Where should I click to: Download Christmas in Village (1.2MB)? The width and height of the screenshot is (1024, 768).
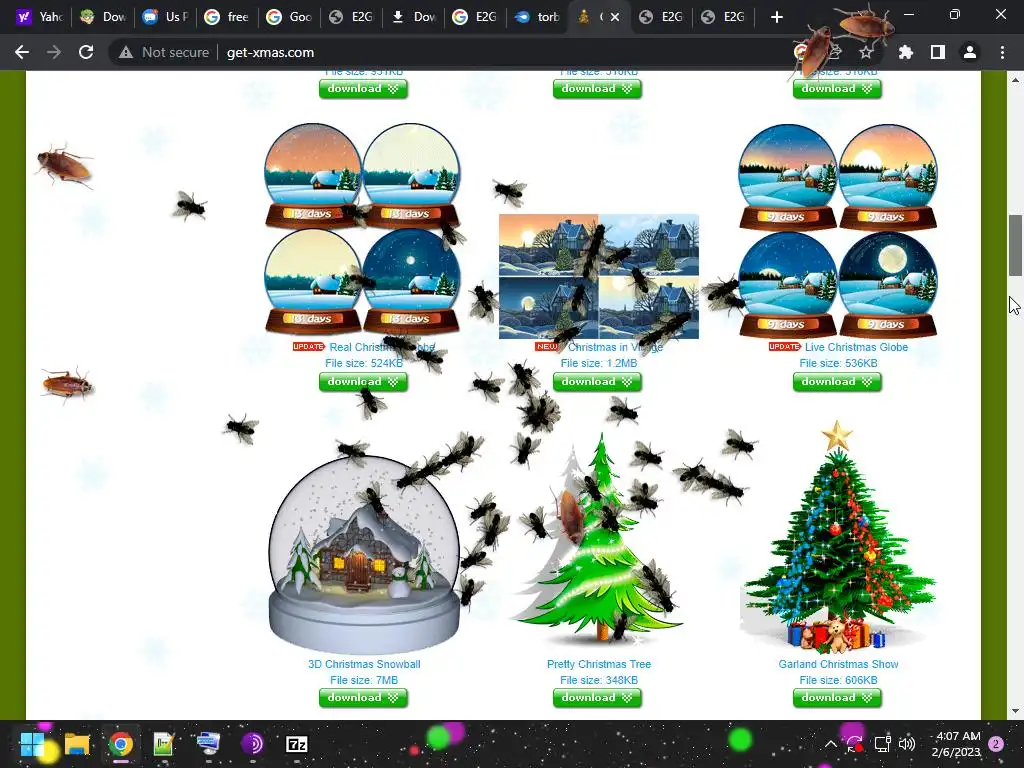coord(598,382)
